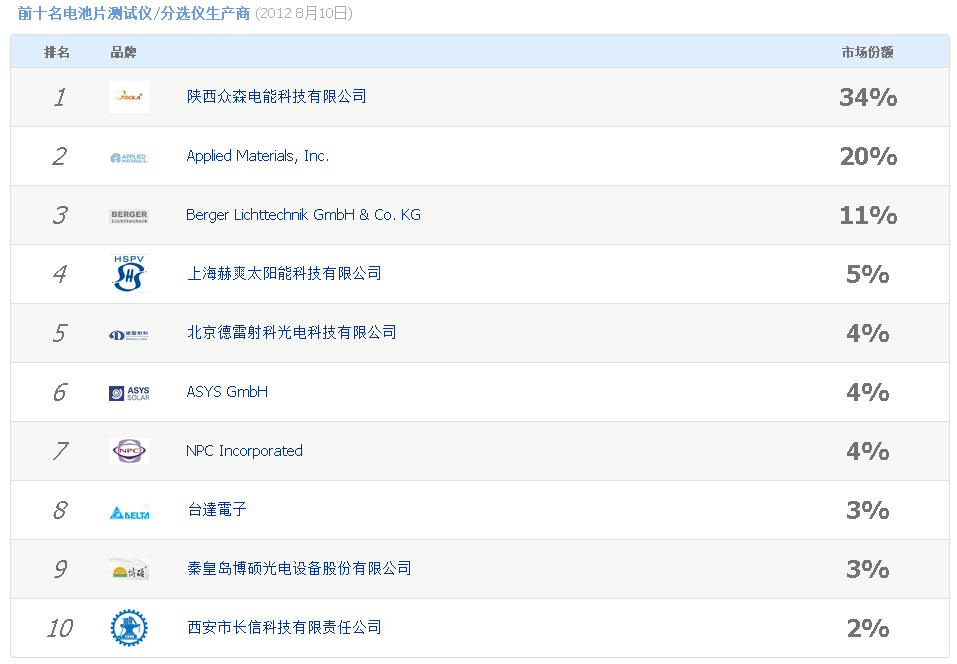Click the NPC logo icon
957x664 pixels.
[x=129, y=451]
